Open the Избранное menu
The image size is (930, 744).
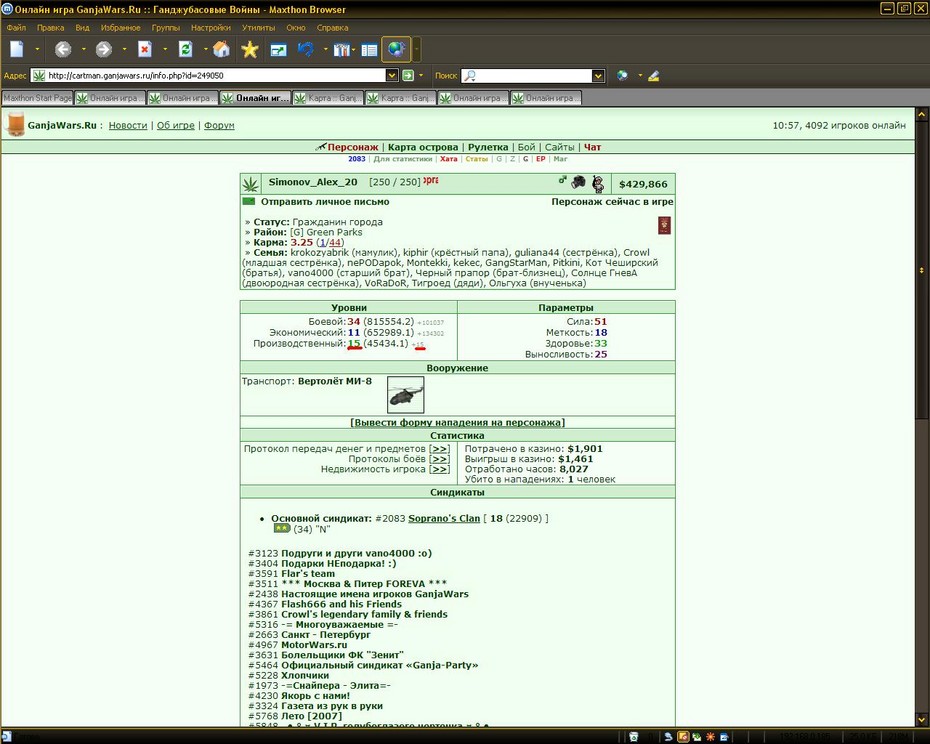pos(120,28)
